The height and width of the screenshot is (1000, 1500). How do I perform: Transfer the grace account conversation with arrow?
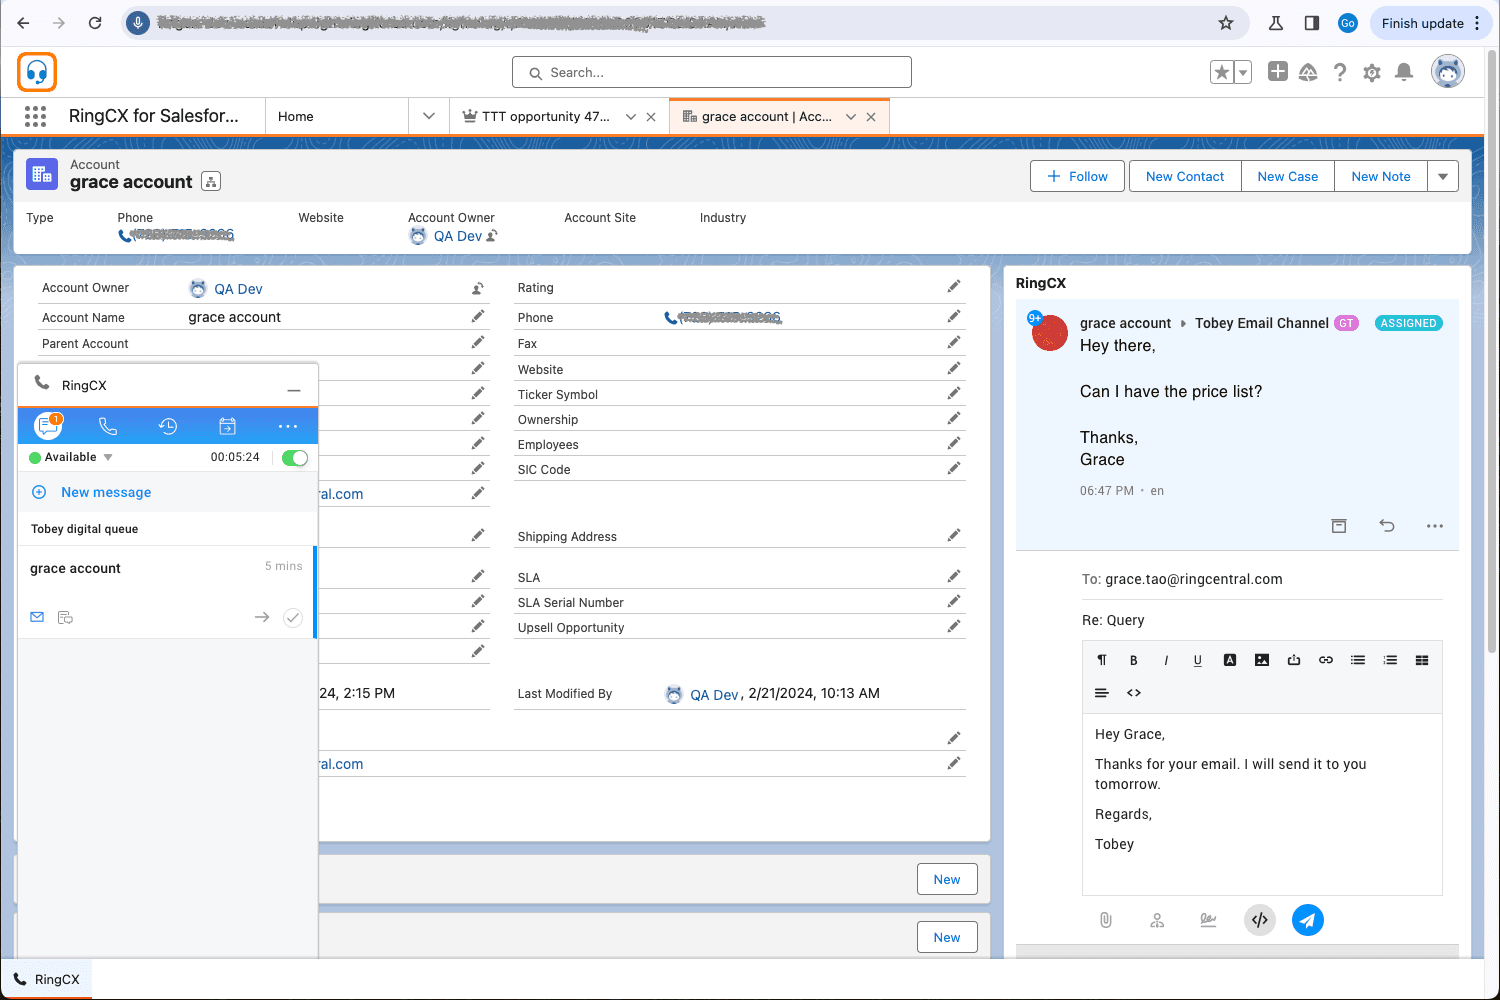262,617
